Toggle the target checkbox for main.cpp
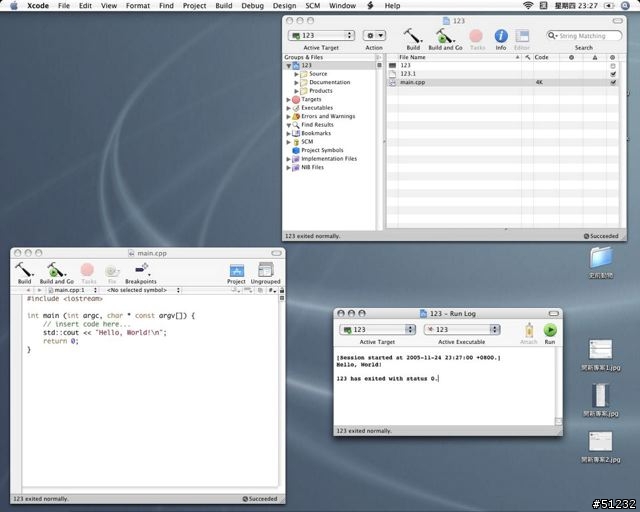 (x=612, y=82)
